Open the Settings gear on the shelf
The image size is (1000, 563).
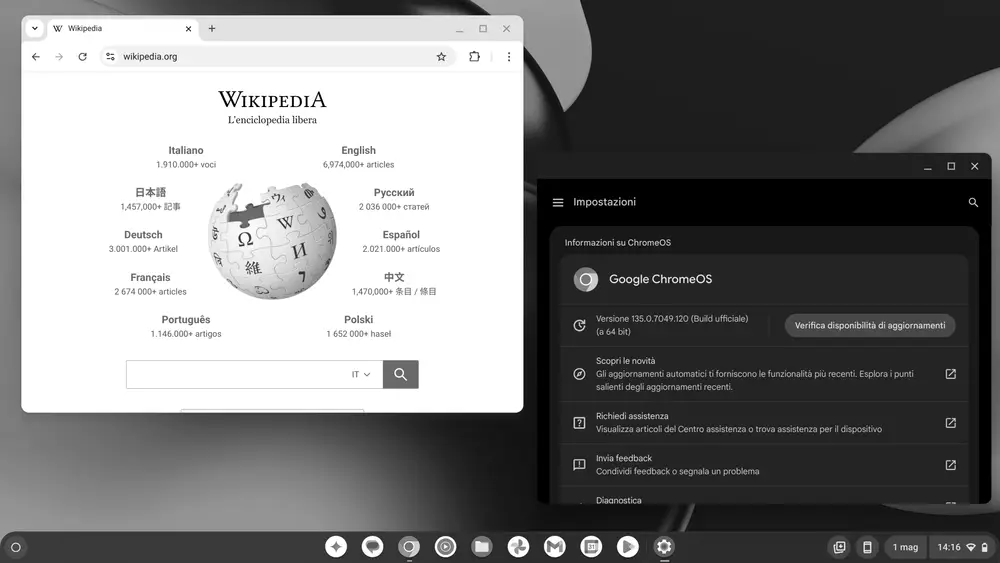664,546
